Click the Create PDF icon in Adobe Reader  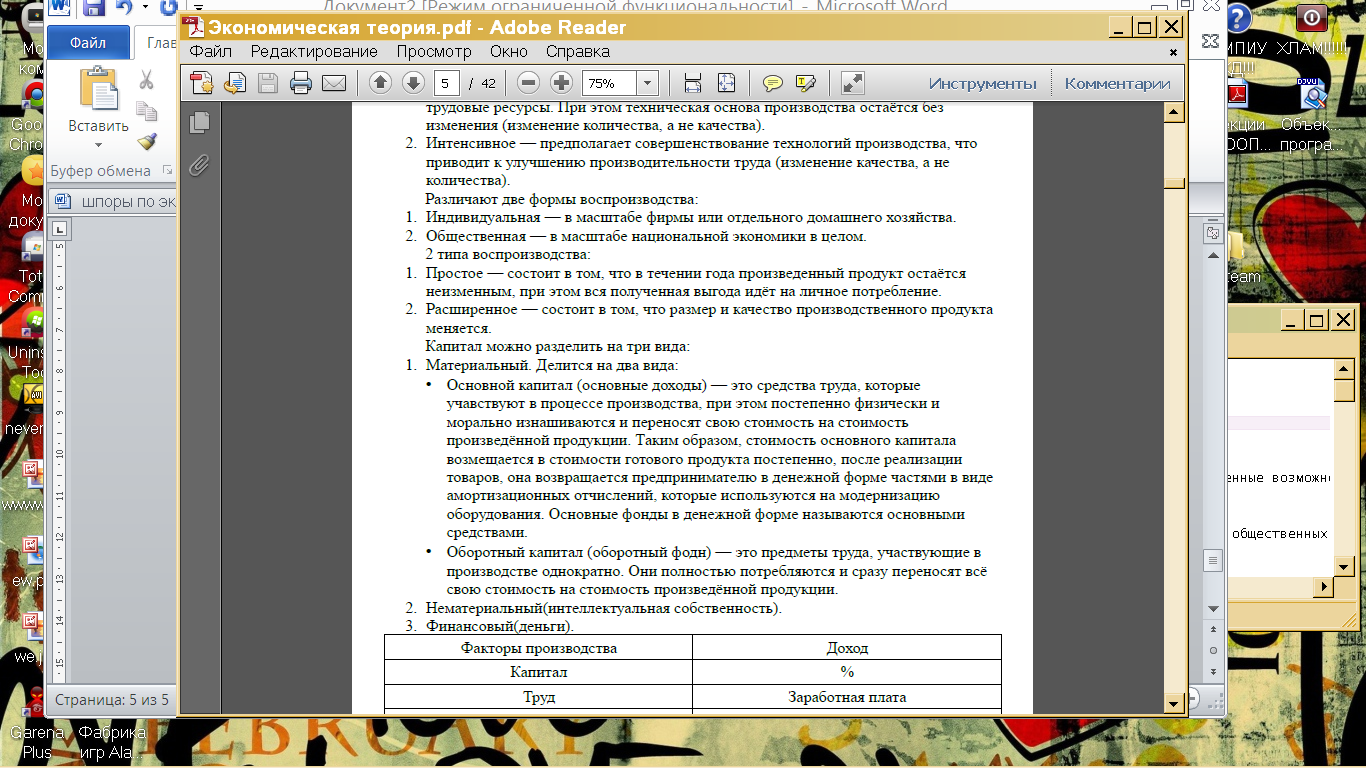pos(203,83)
